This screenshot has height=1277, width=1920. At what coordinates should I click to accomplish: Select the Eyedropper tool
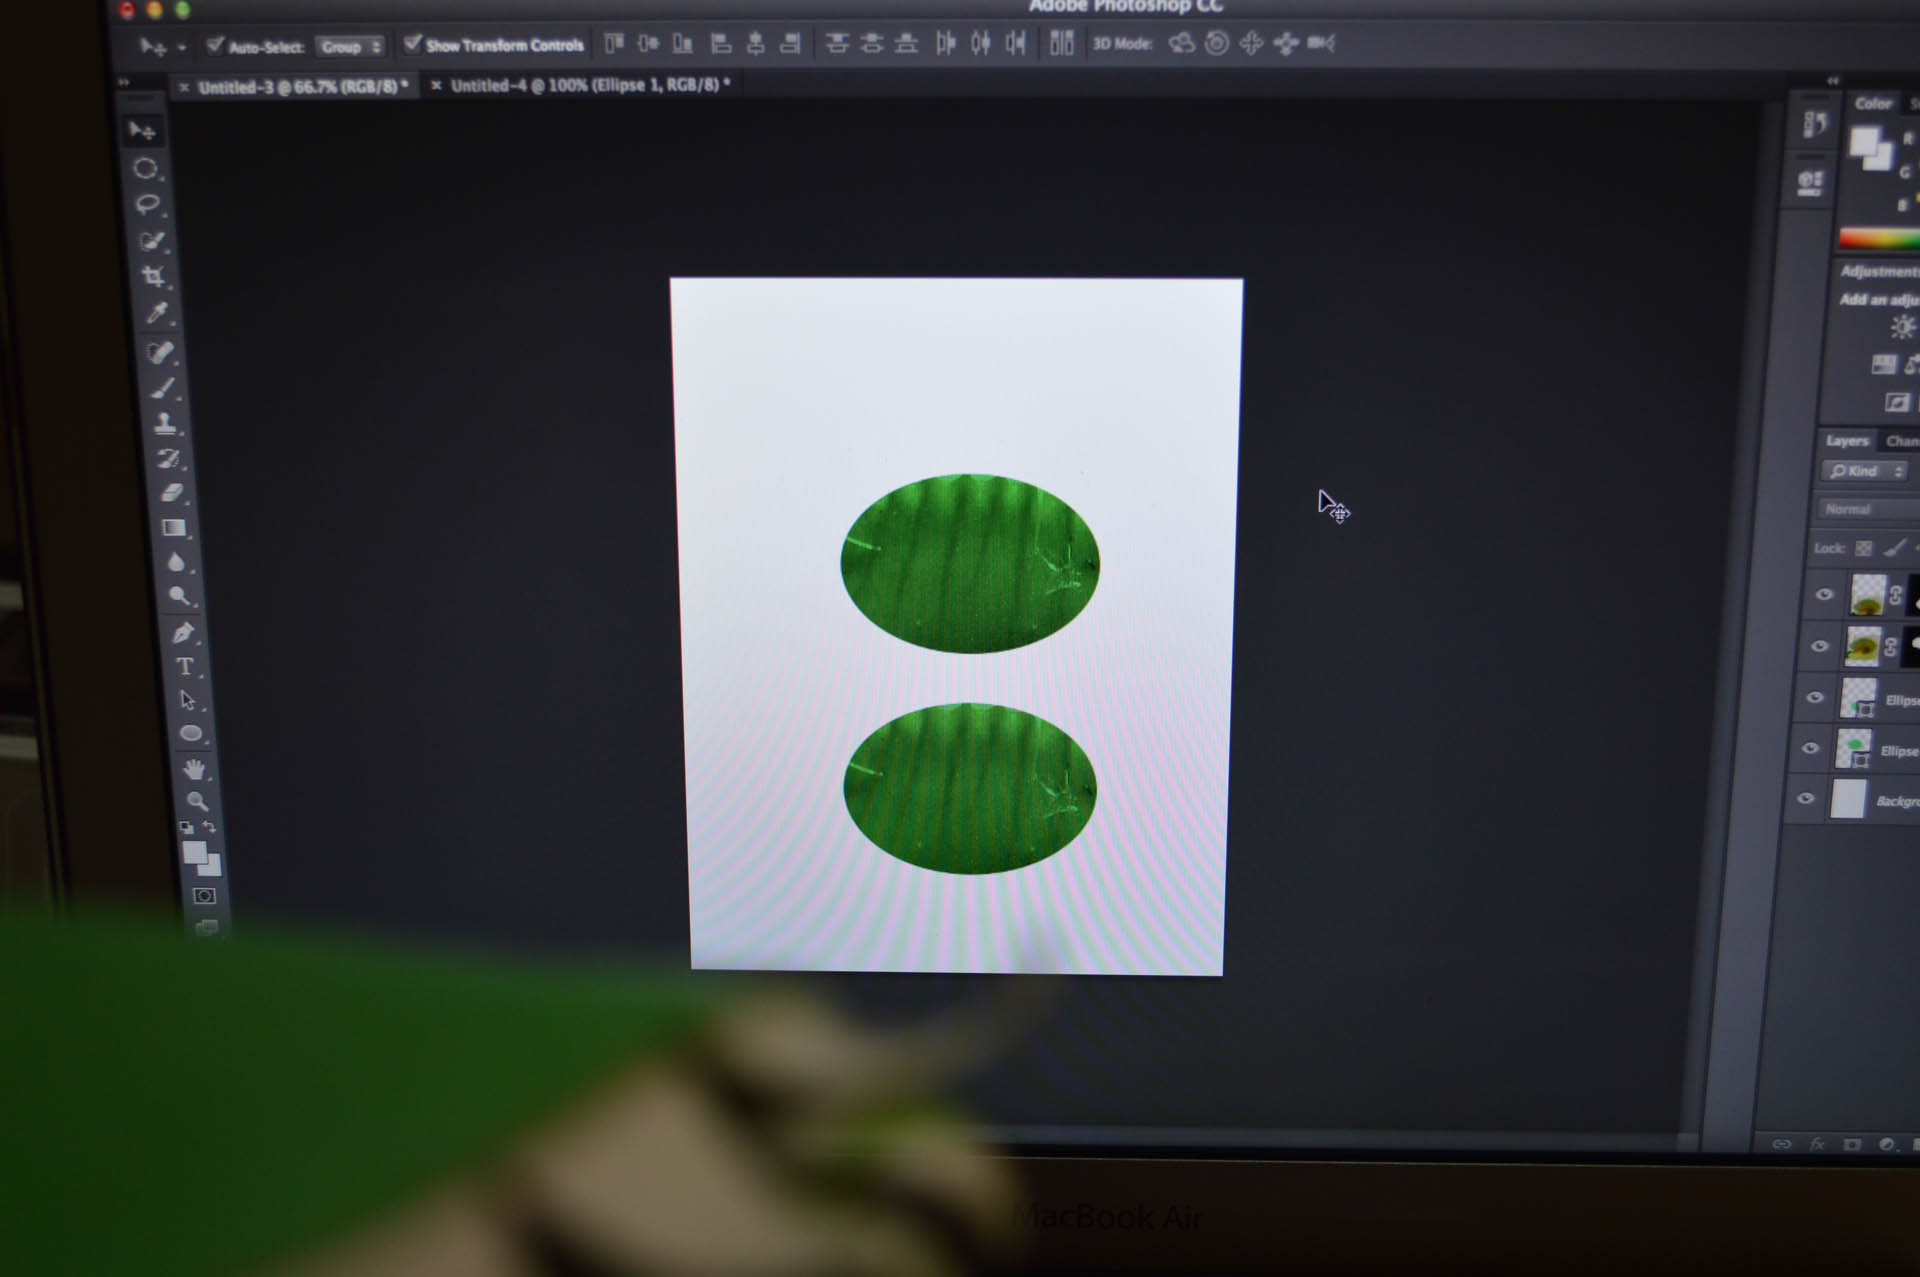[x=157, y=313]
